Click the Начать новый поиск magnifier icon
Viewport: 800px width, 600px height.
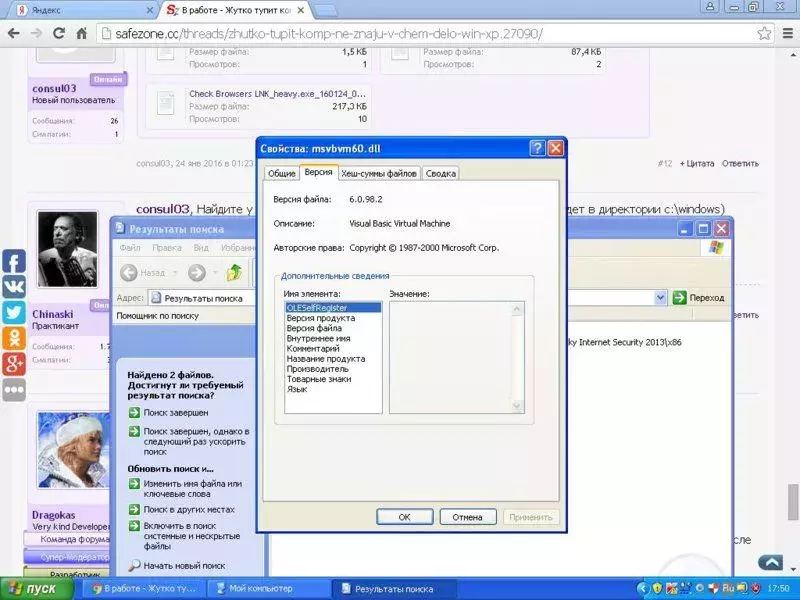[134, 565]
